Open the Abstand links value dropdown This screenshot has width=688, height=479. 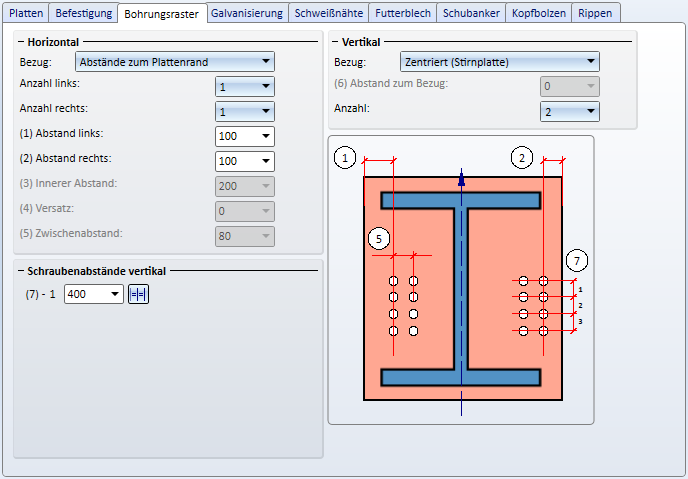[x=244, y=136]
